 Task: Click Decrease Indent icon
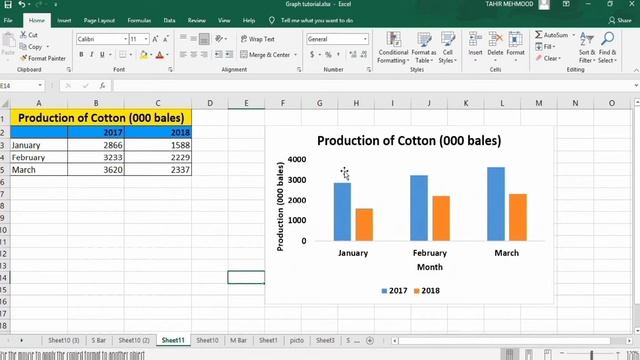click(218, 54)
